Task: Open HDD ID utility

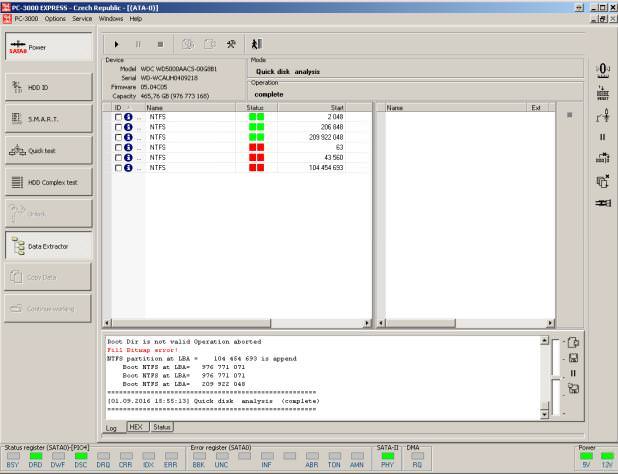Action: 48,87
